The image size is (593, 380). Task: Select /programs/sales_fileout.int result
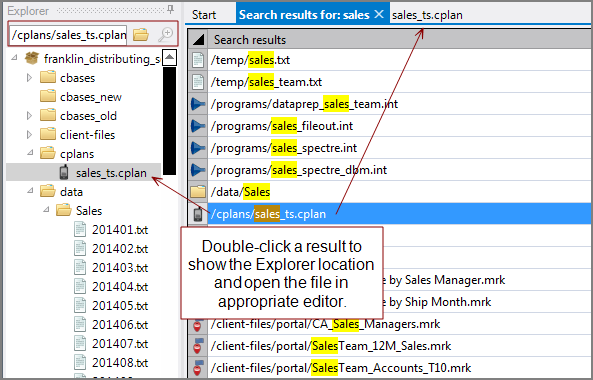399,126
